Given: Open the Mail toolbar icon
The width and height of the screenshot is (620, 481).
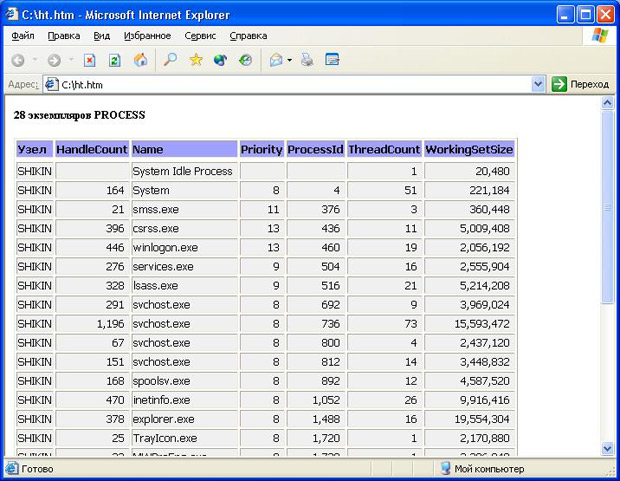Looking at the screenshot, I should click(x=275, y=60).
